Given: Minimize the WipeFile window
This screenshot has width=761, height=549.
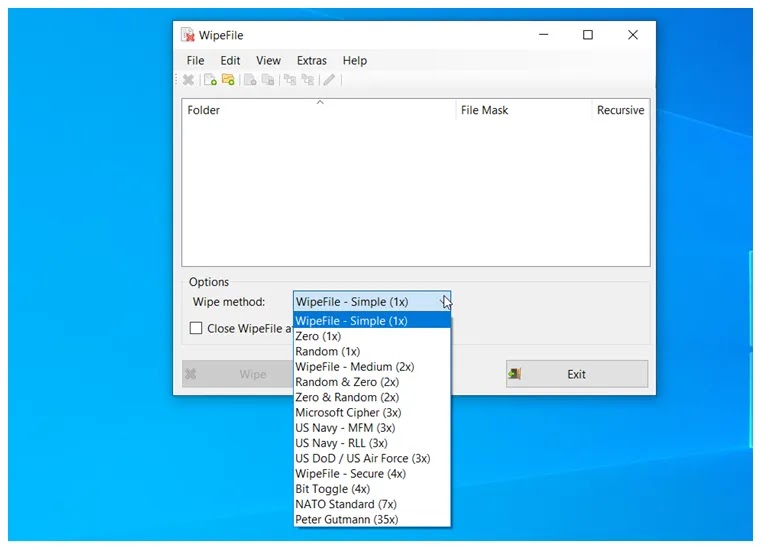Looking at the screenshot, I should pyautogui.click(x=544, y=35).
